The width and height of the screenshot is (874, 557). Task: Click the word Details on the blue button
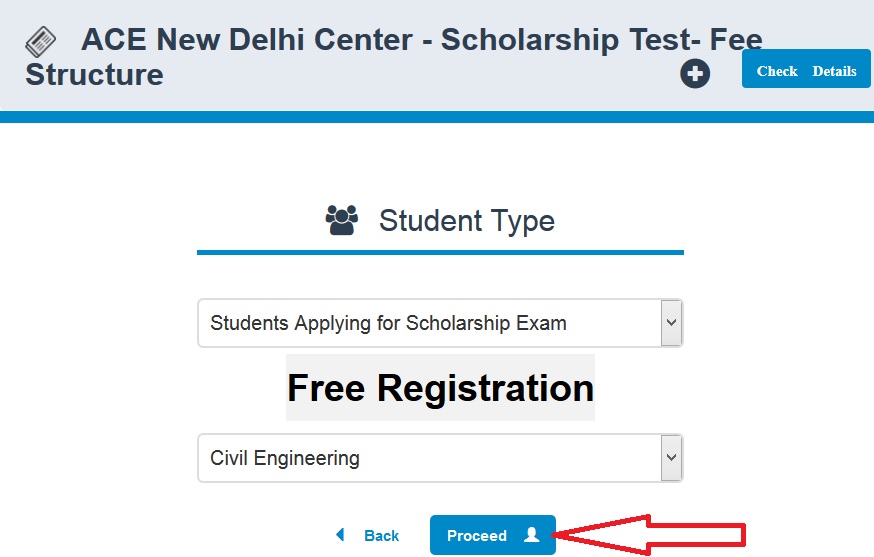pyautogui.click(x=834, y=71)
